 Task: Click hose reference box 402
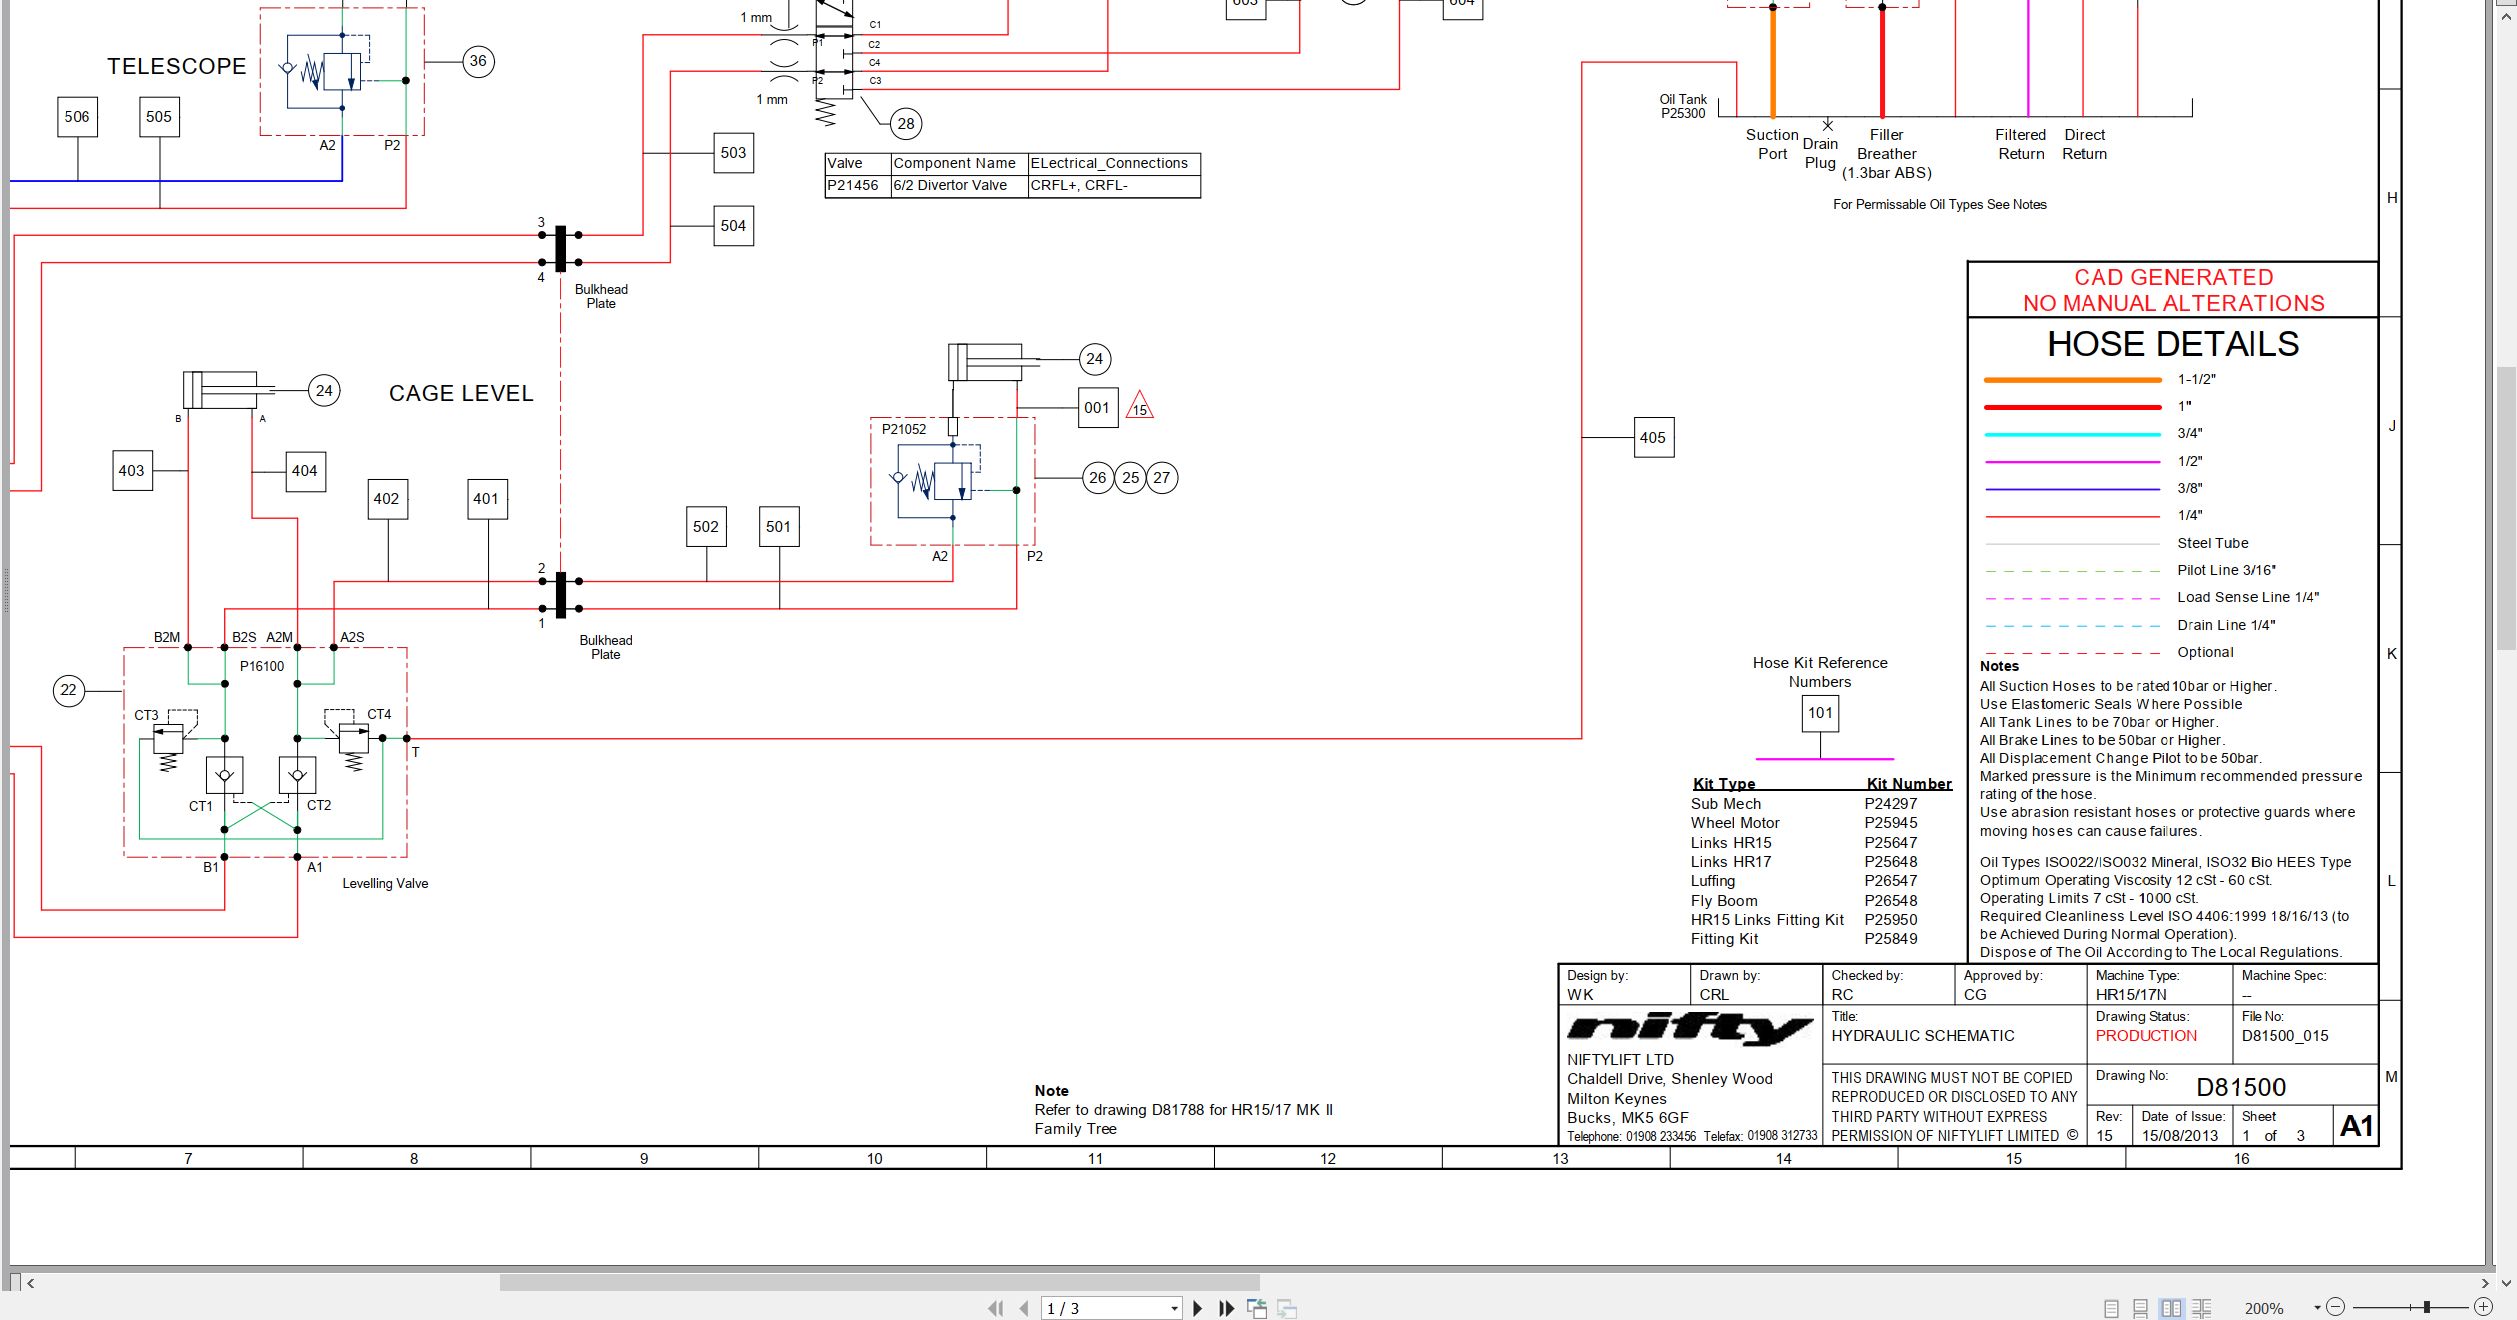coord(387,498)
